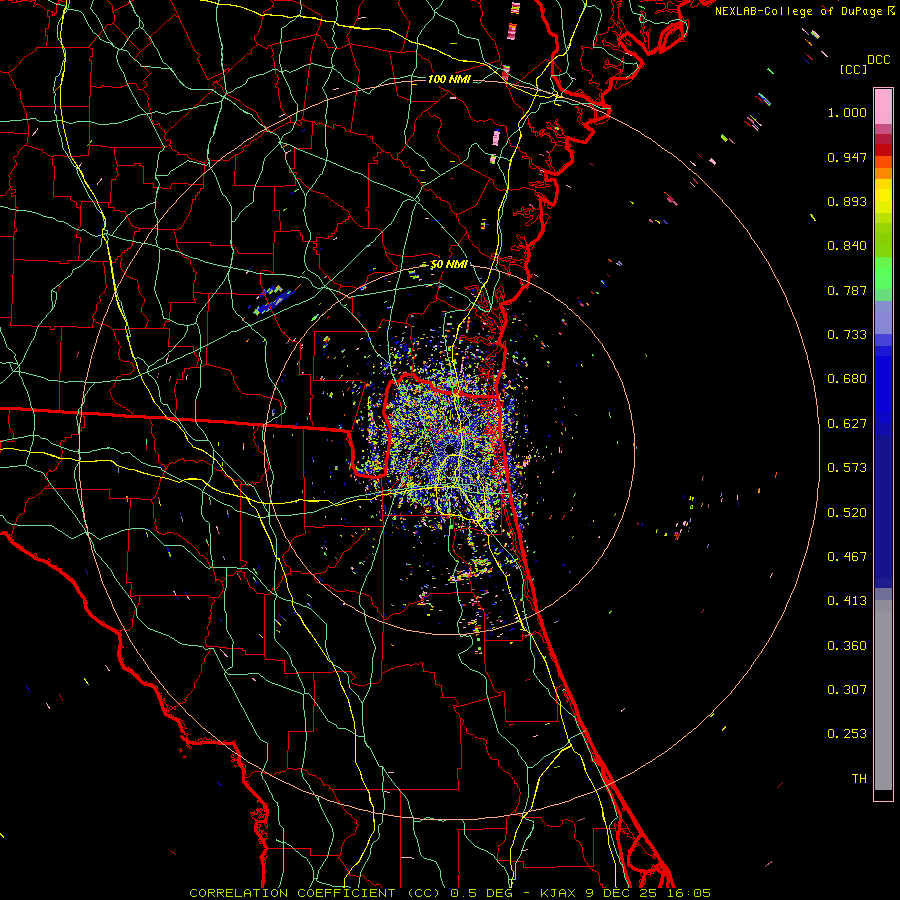This screenshot has height=900, width=900.
Task: Select the 0.573 legend value
Action: coord(847,468)
